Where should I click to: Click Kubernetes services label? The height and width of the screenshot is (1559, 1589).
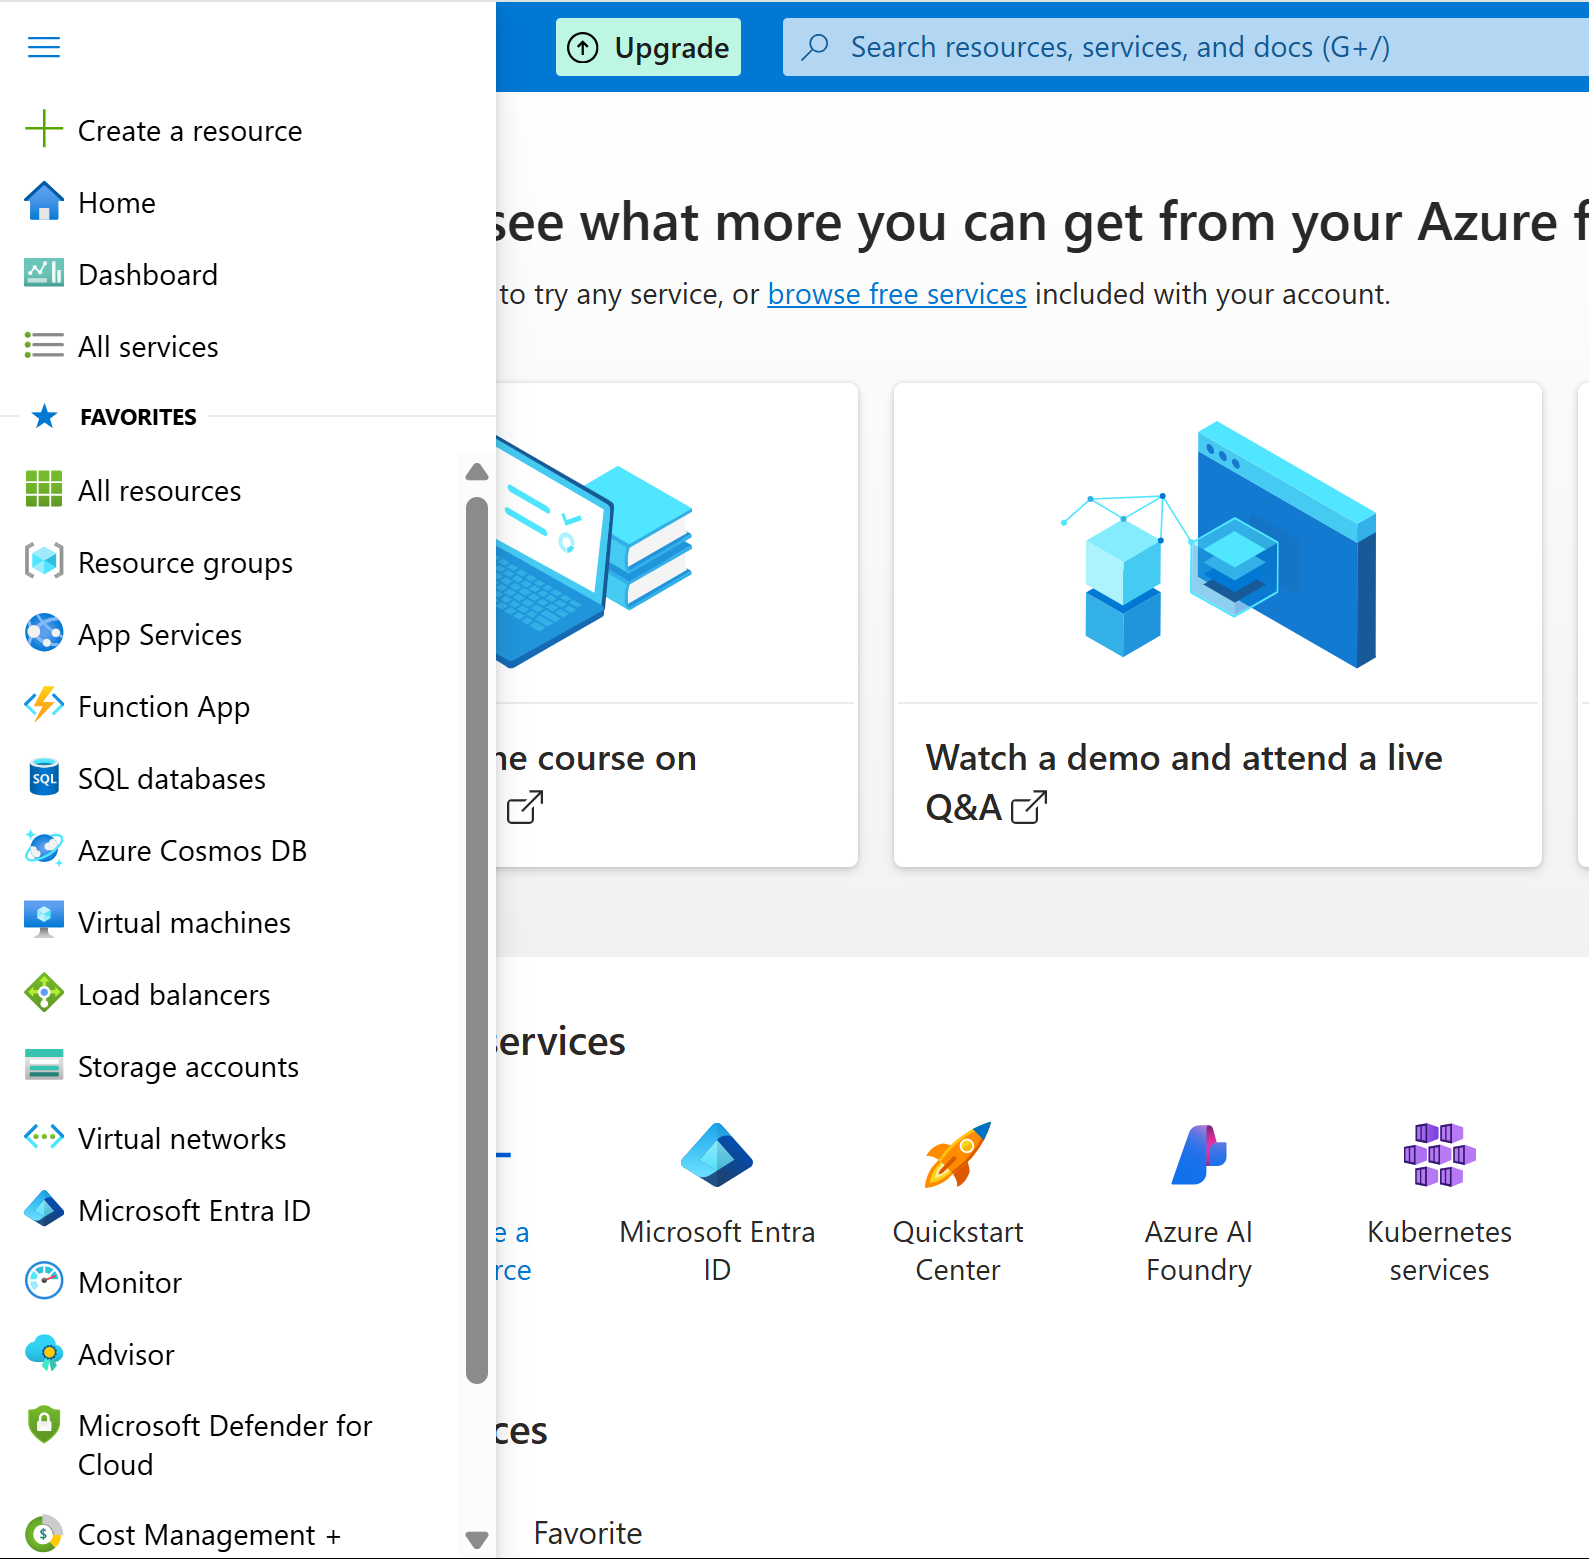point(1439,1251)
